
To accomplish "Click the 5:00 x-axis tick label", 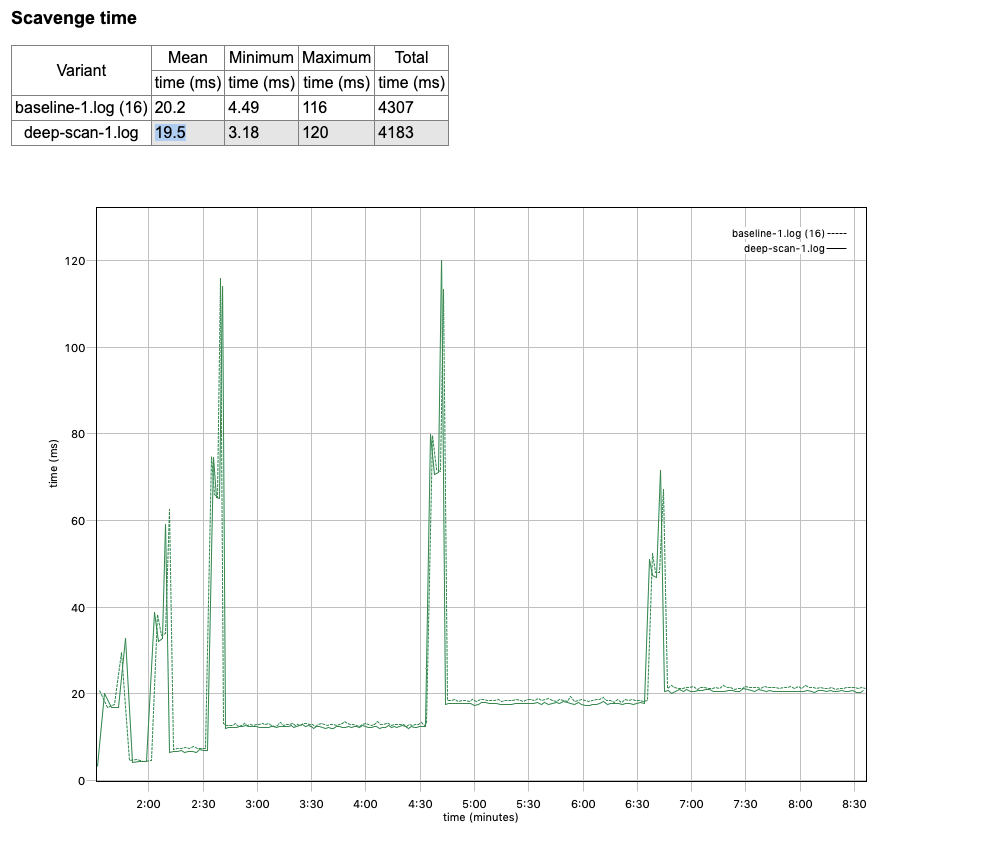I will 475,804.
